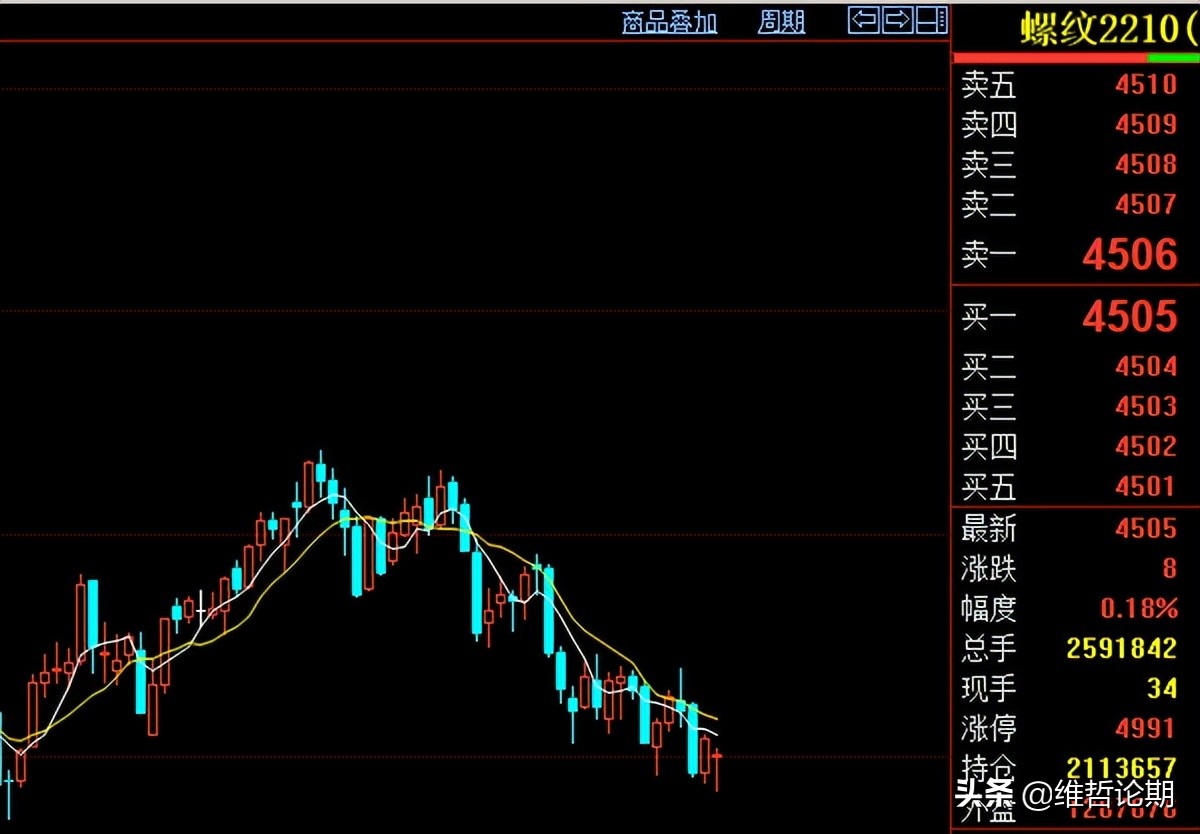Image resolution: width=1200 pixels, height=834 pixels.
Task: Select the 卖二 row label
Action: pyautogui.click(x=988, y=205)
